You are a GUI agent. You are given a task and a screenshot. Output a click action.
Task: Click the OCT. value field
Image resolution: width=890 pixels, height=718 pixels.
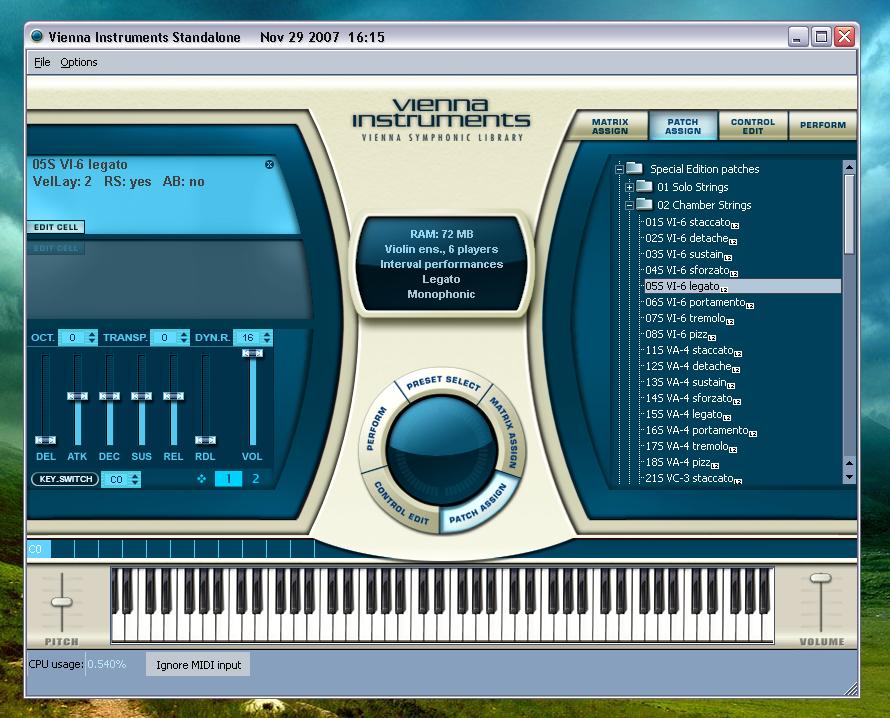[x=73, y=337]
